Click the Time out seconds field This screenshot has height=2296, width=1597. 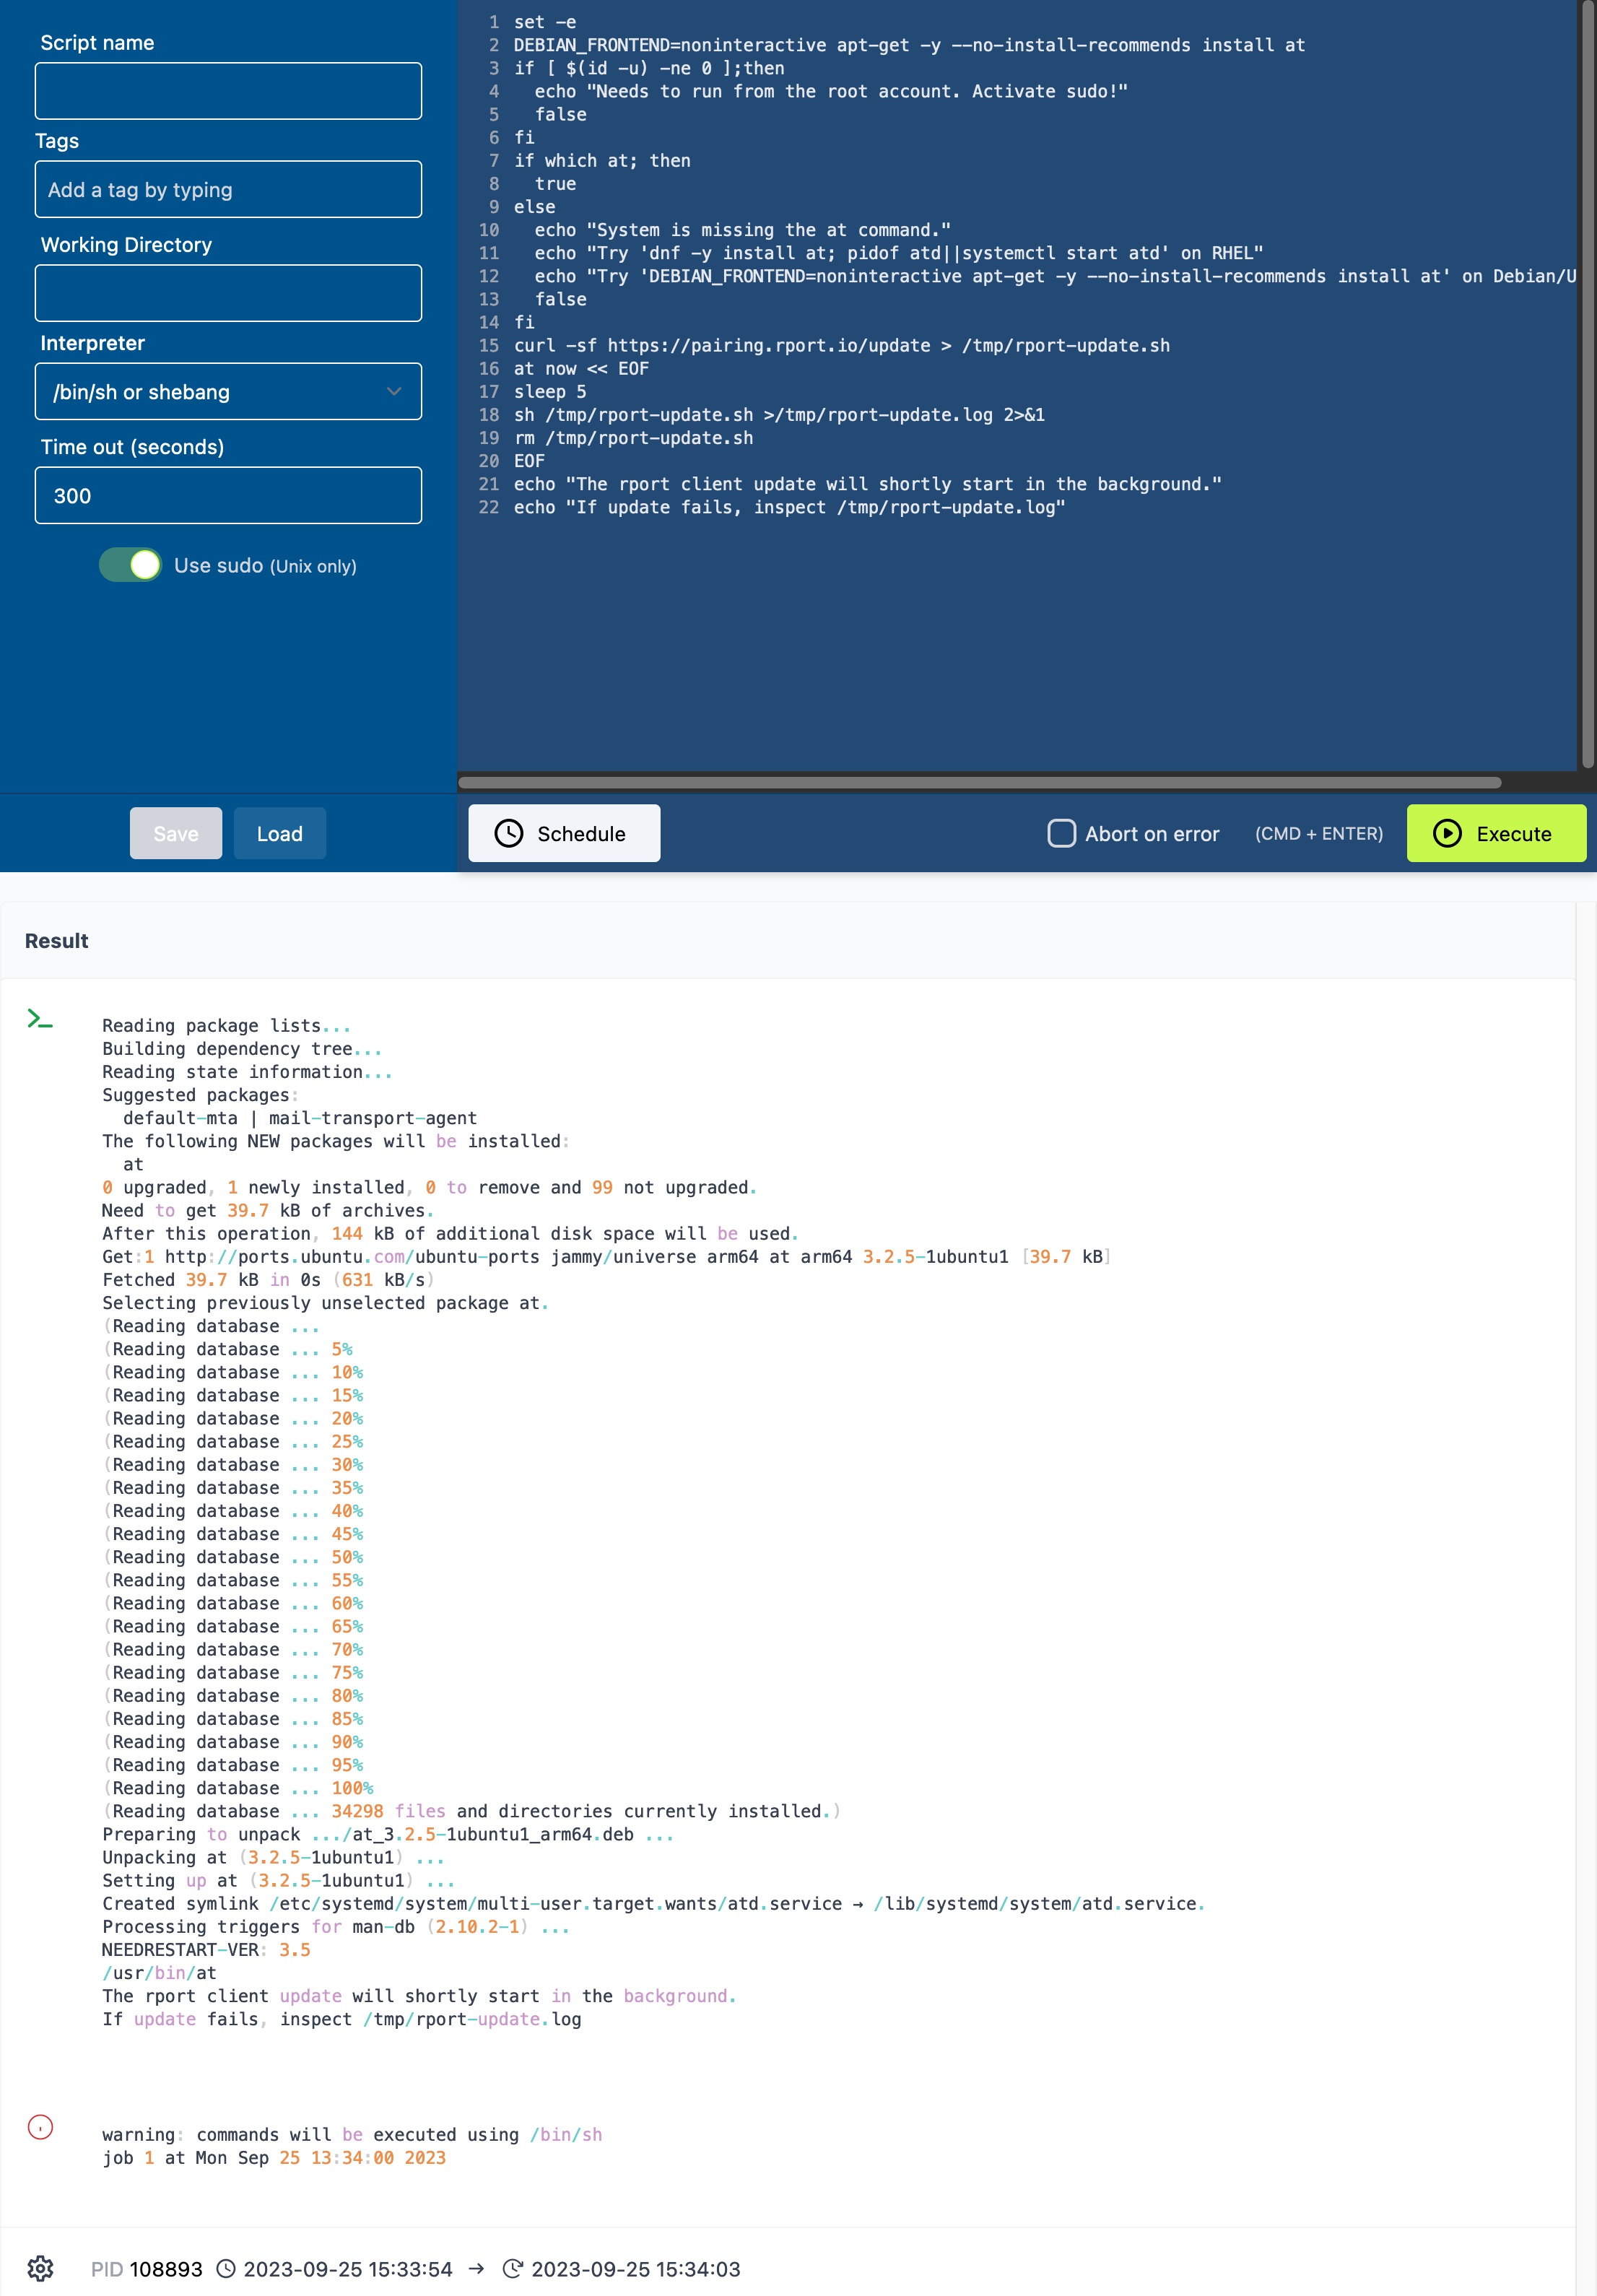pos(228,496)
